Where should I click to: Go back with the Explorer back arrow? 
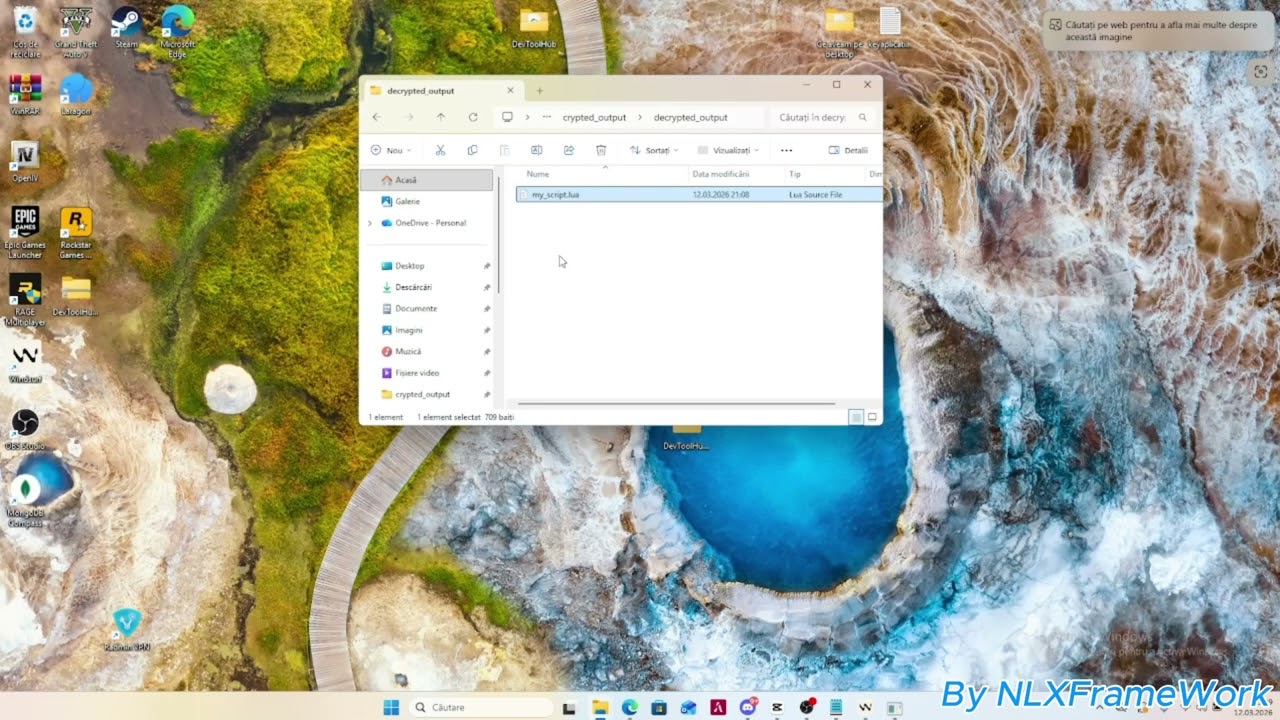pos(376,117)
